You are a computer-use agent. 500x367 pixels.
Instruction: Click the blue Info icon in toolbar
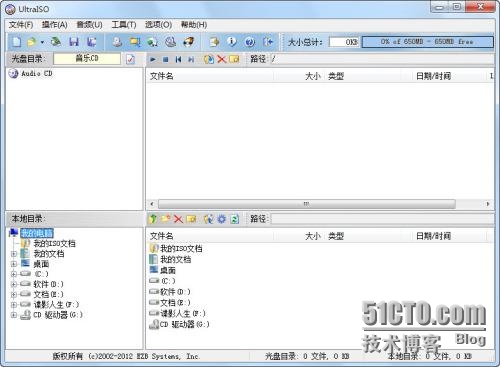pyautogui.click(x=232, y=42)
